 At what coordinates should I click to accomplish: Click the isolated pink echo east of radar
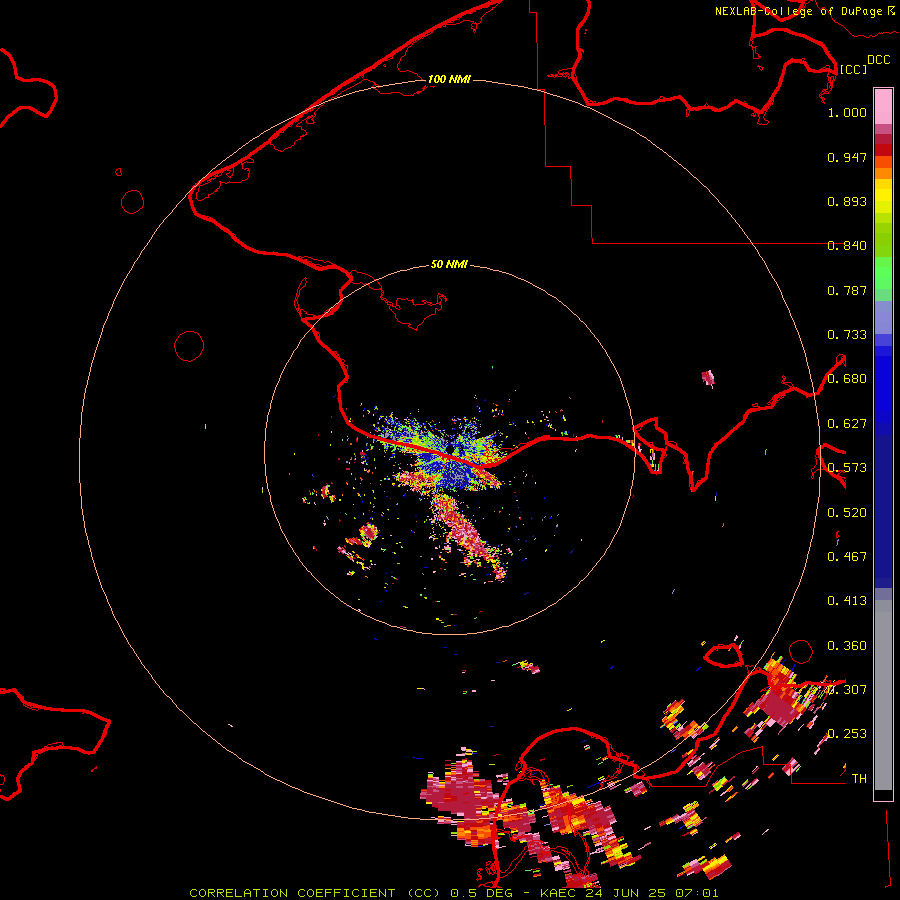coord(708,378)
